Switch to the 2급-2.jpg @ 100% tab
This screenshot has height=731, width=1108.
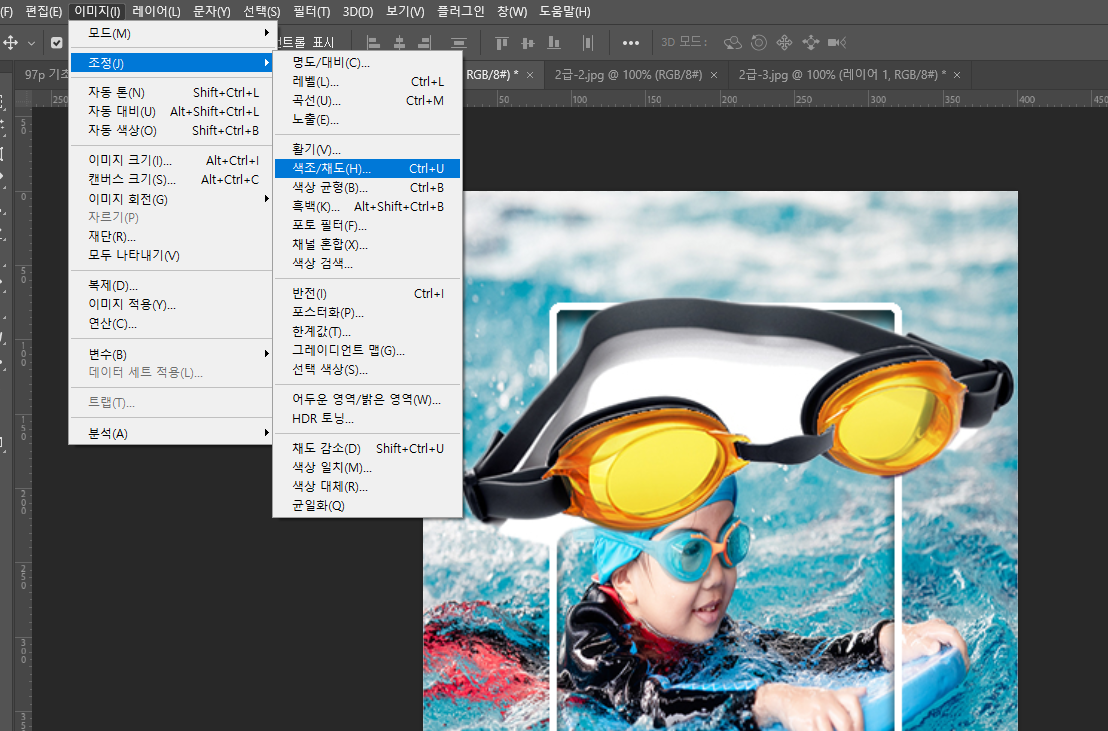pos(628,75)
